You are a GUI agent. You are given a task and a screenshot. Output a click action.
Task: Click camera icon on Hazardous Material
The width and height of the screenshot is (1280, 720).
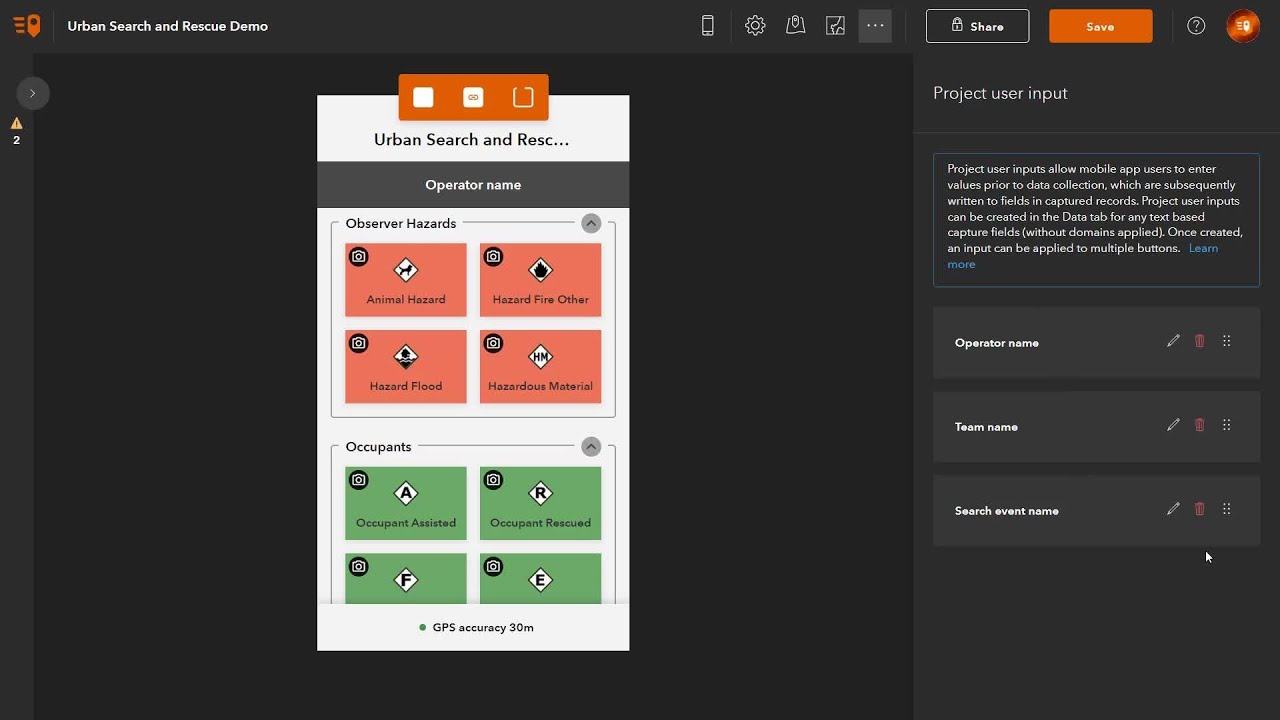(x=493, y=343)
